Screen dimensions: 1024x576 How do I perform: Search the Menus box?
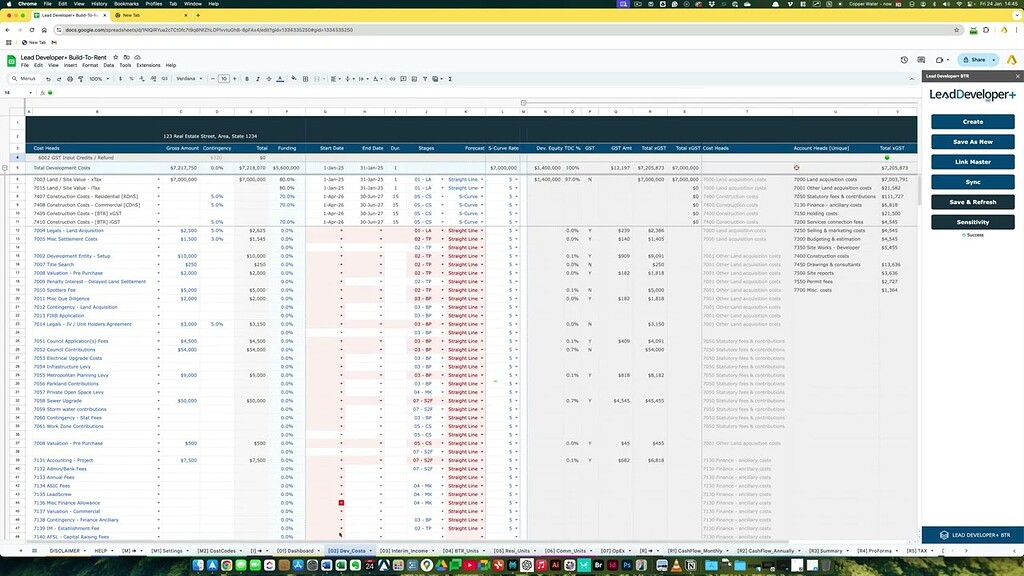click(24, 79)
